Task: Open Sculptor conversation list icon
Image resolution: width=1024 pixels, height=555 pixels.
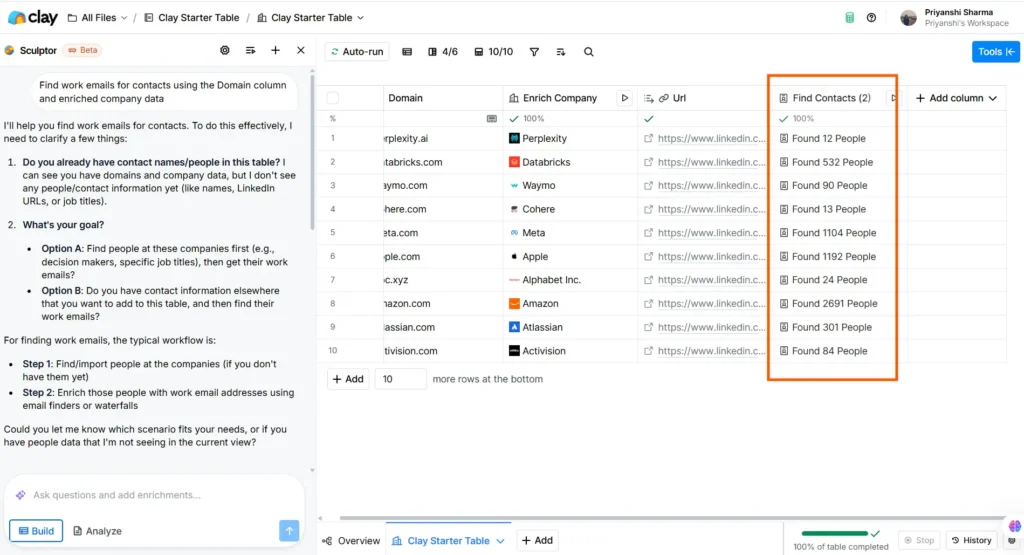Action: tap(250, 50)
